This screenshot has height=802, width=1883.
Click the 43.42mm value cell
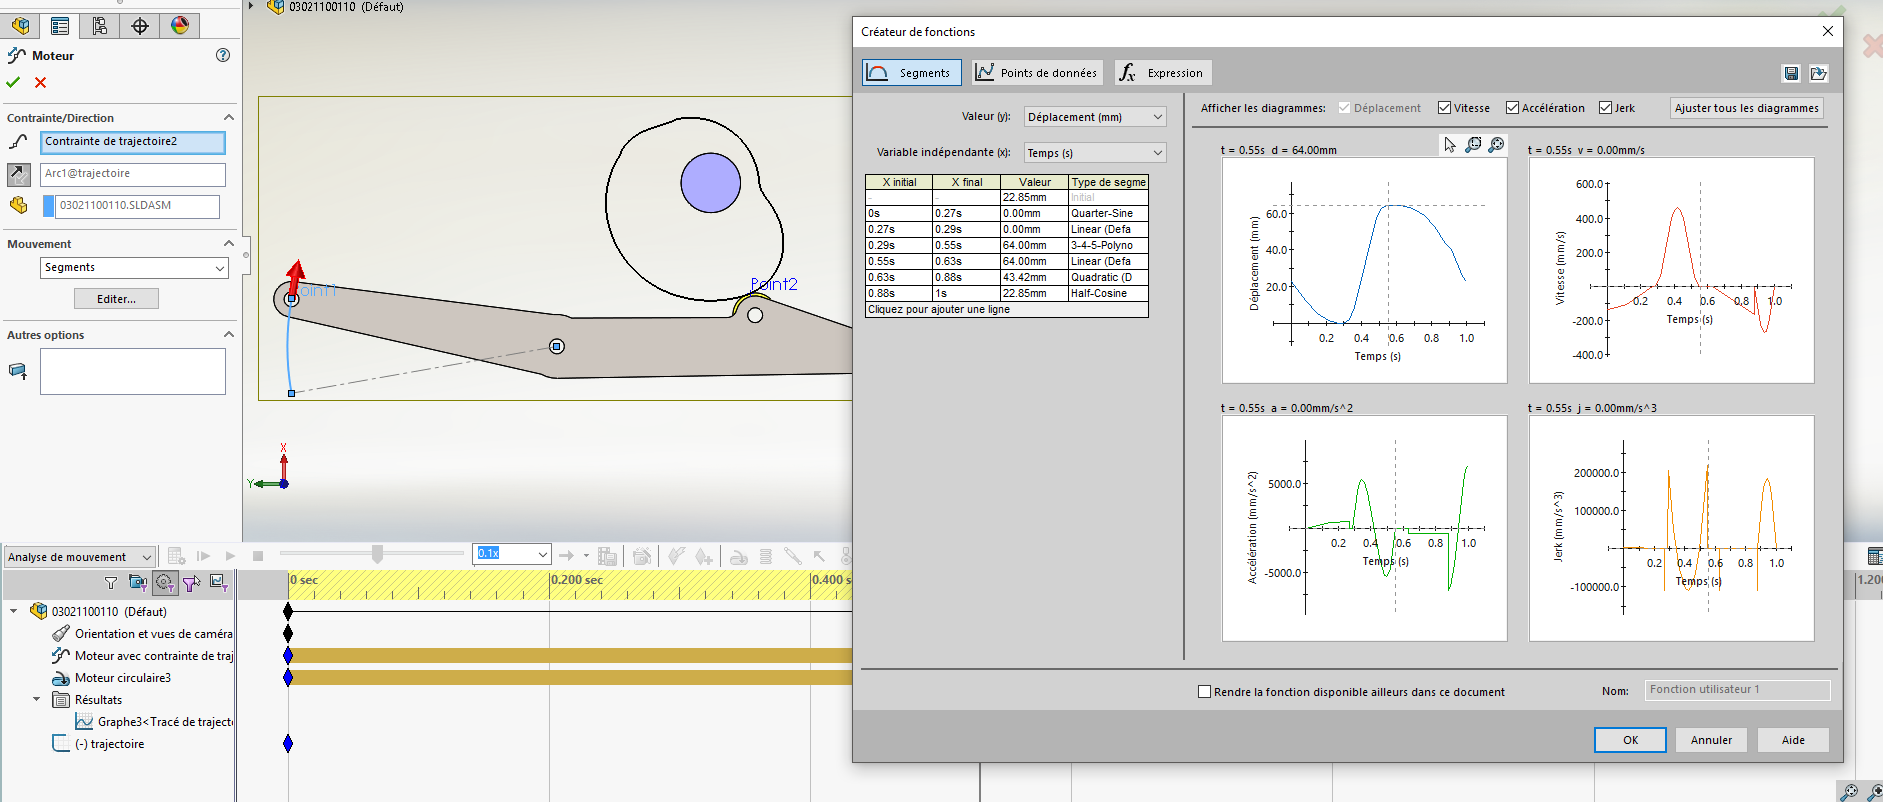point(1034,278)
